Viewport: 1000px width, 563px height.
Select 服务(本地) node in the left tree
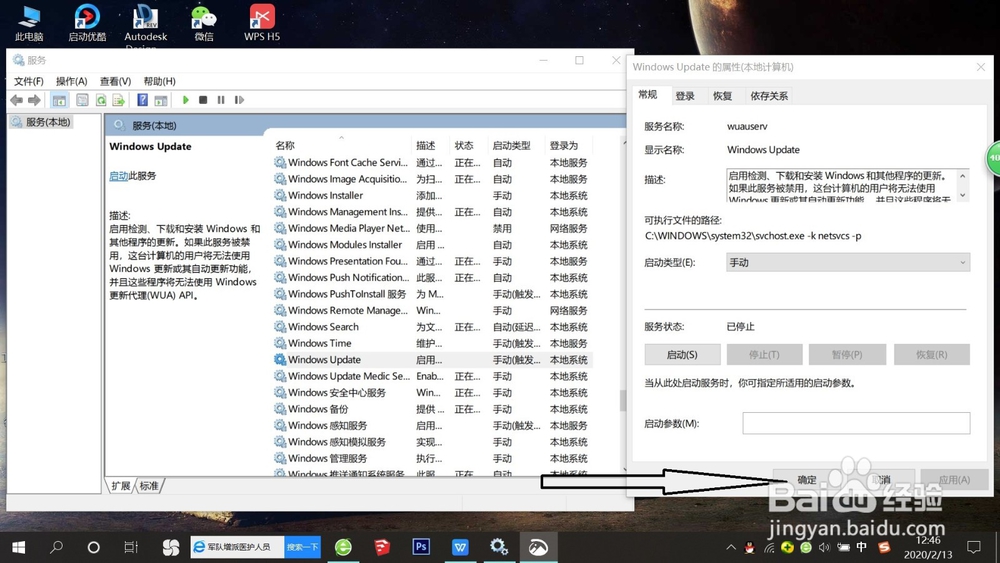tap(41, 122)
